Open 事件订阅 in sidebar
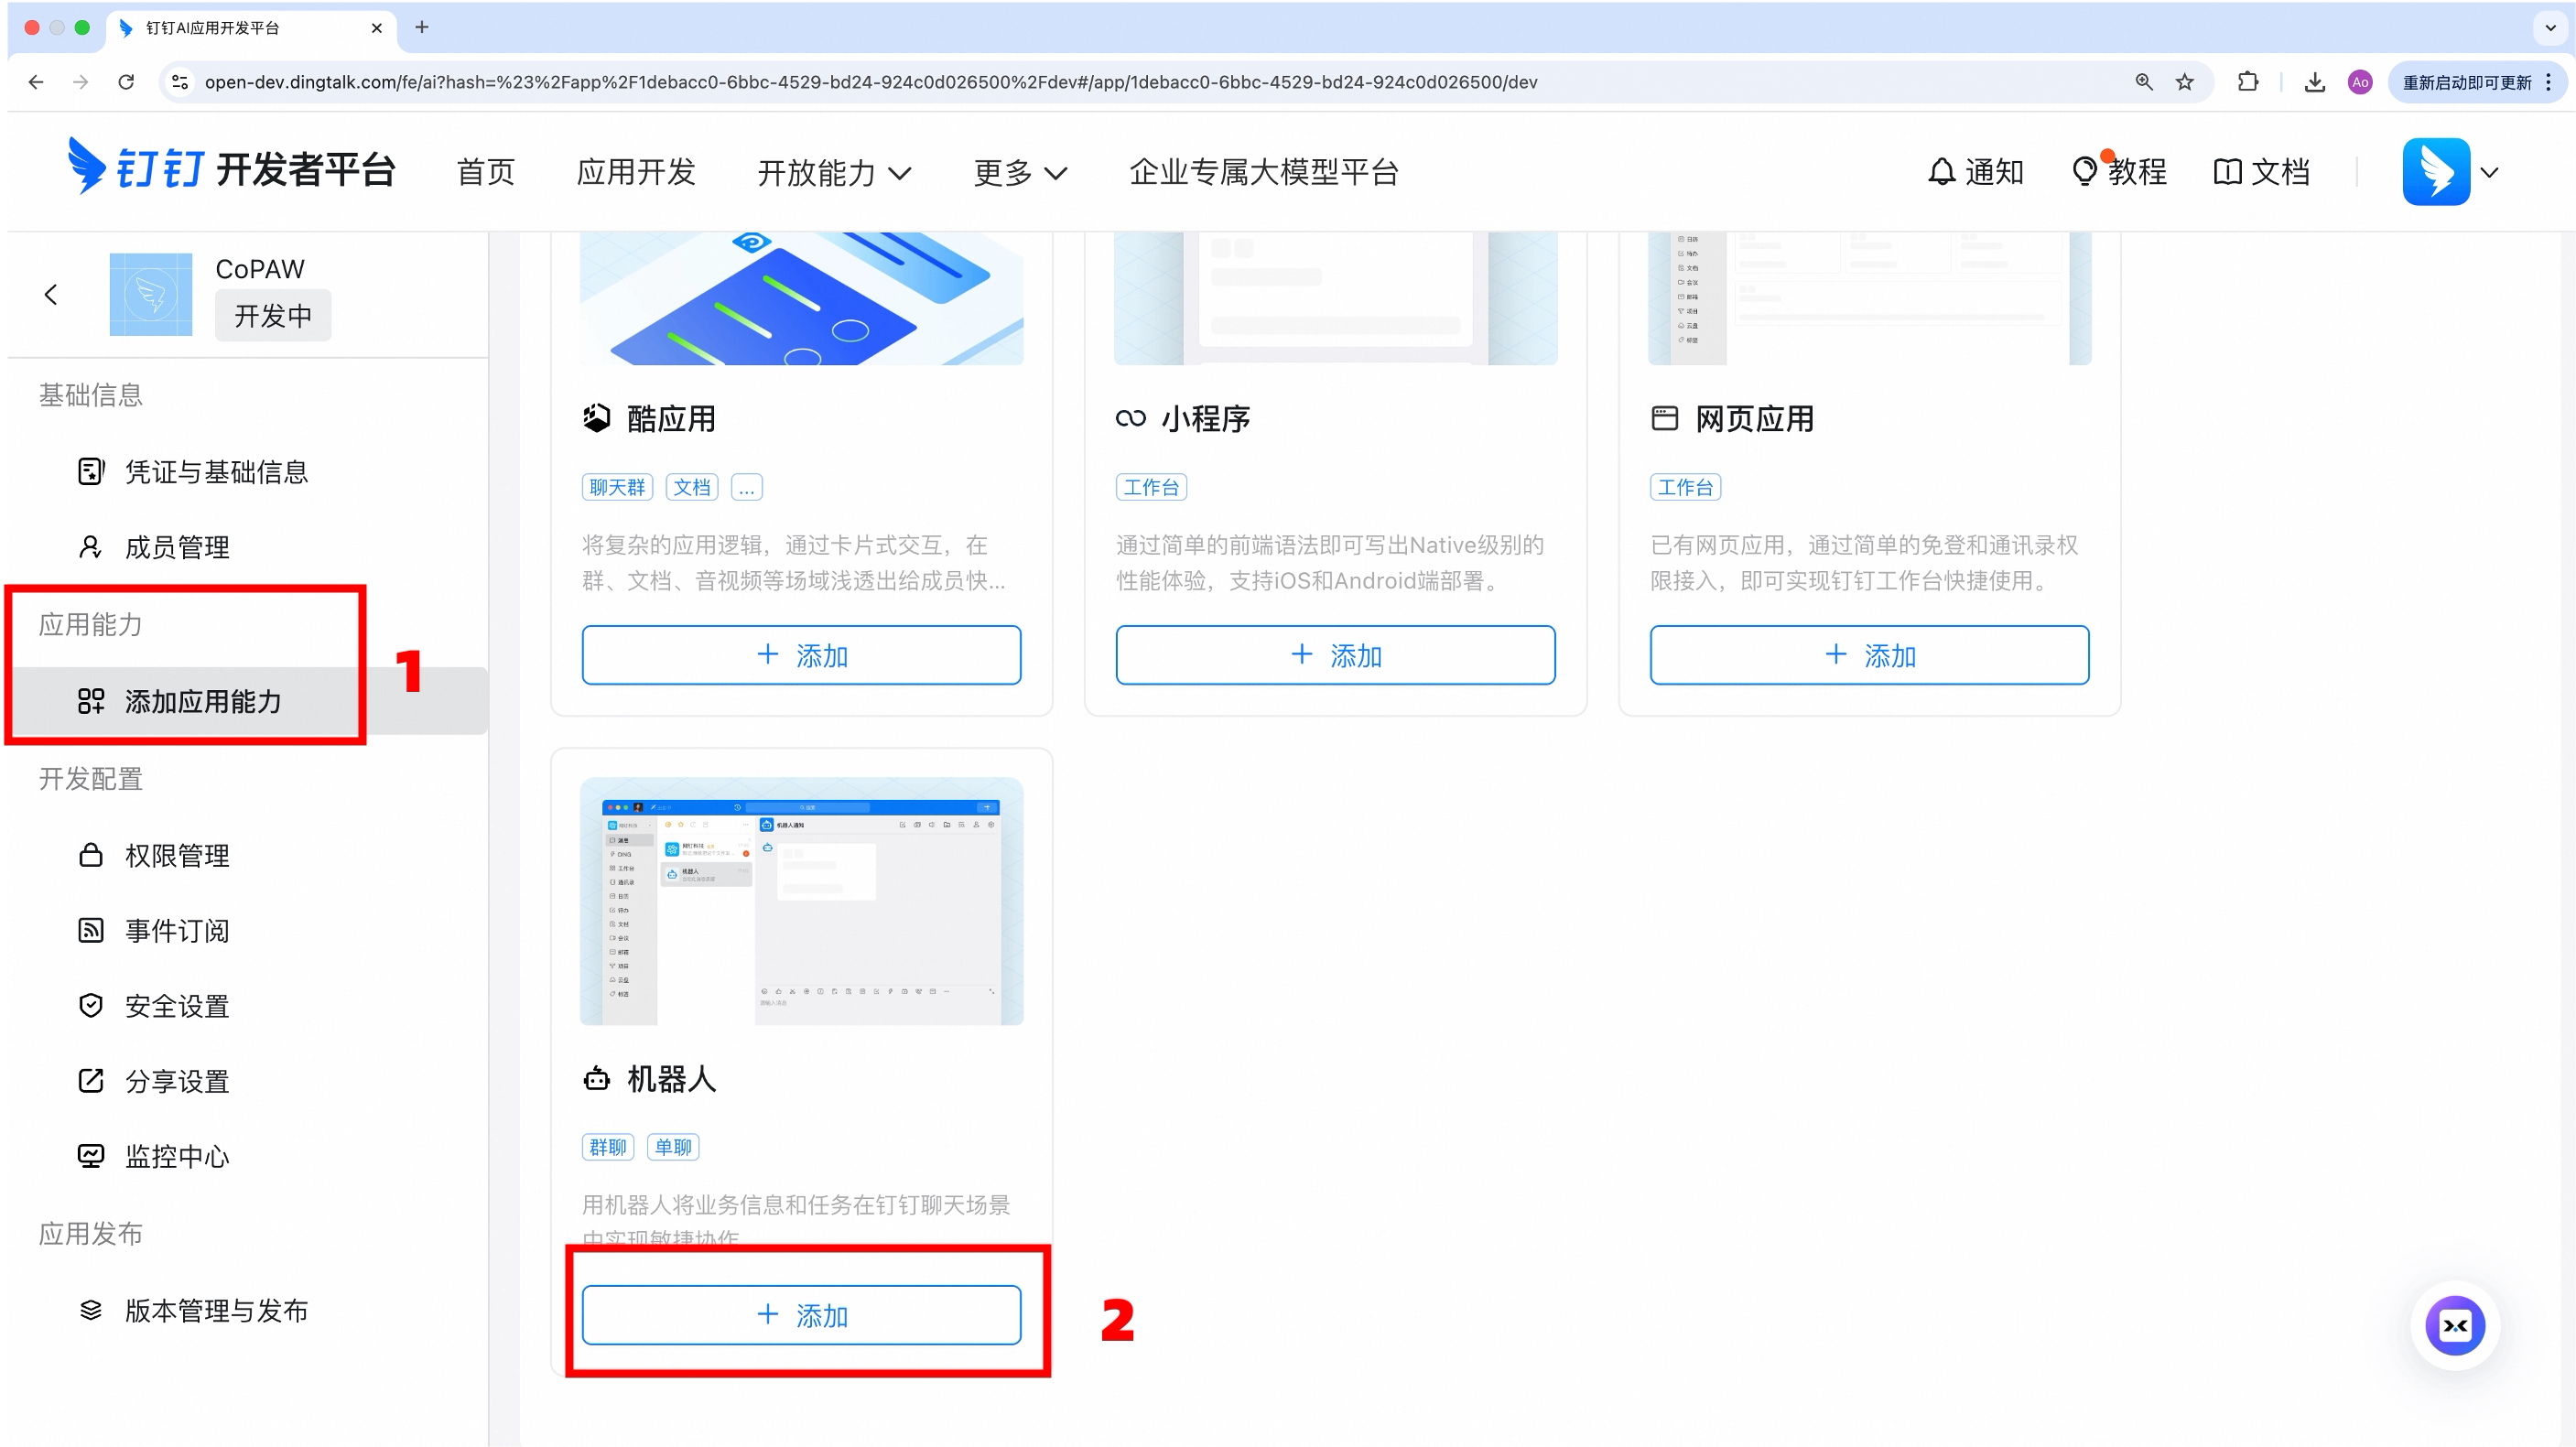2576x1447 pixels. click(x=177, y=931)
